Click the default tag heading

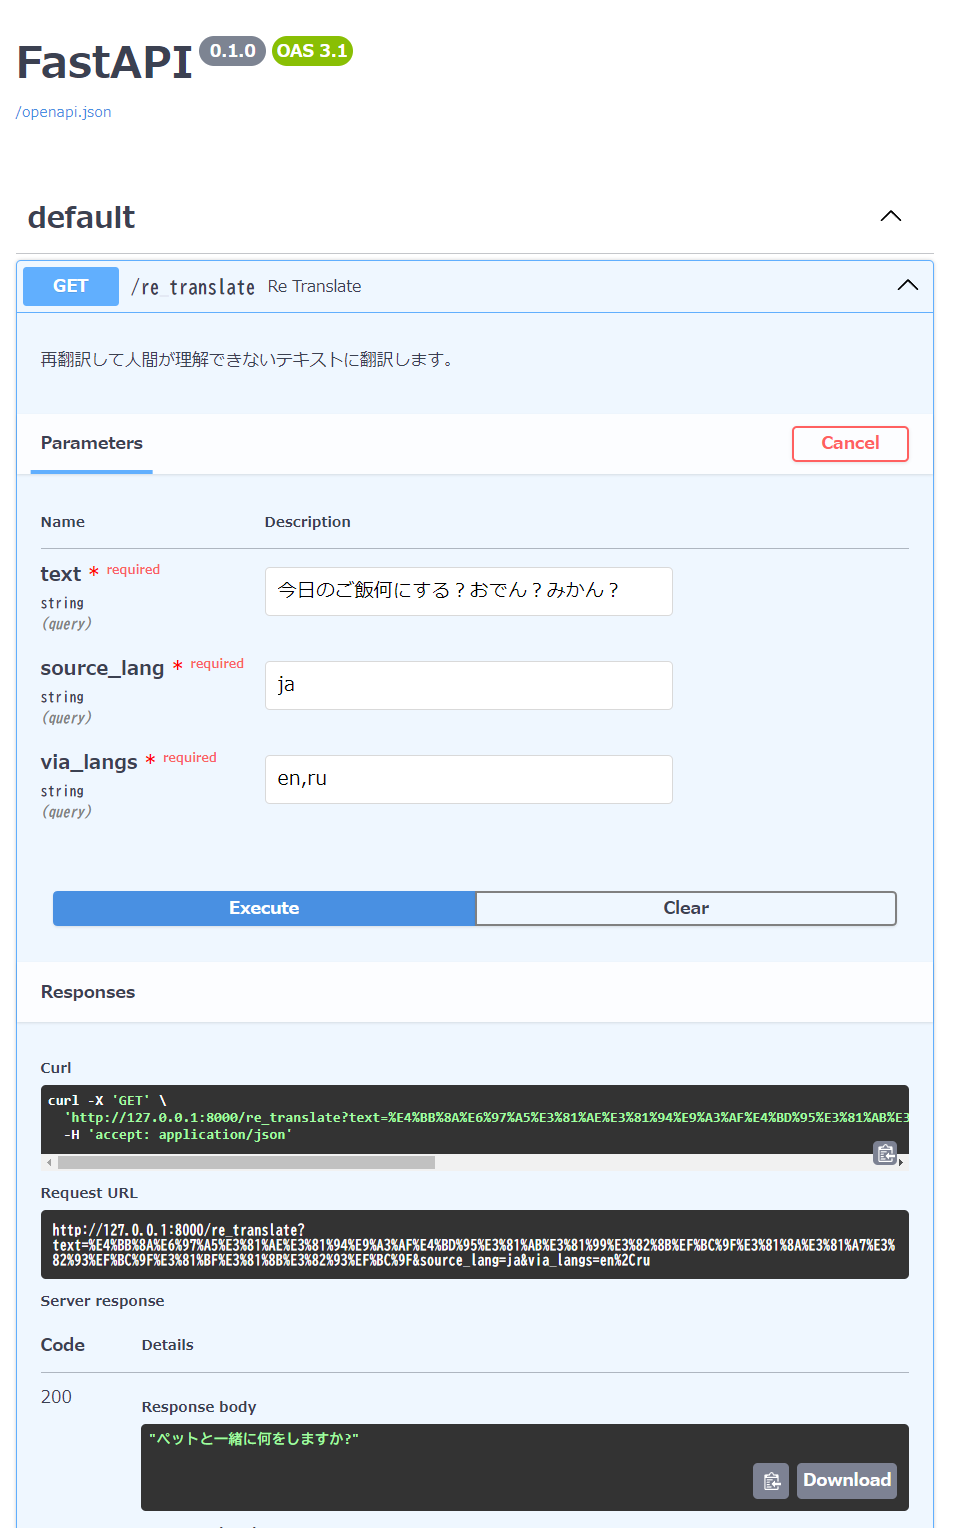click(x=81, y=217)
